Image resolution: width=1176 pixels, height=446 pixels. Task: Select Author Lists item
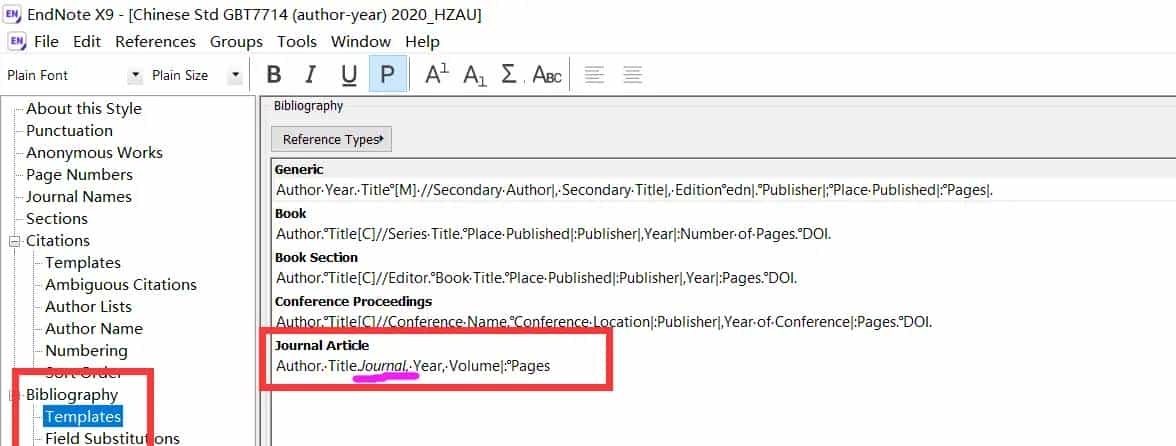click(88, 307)
